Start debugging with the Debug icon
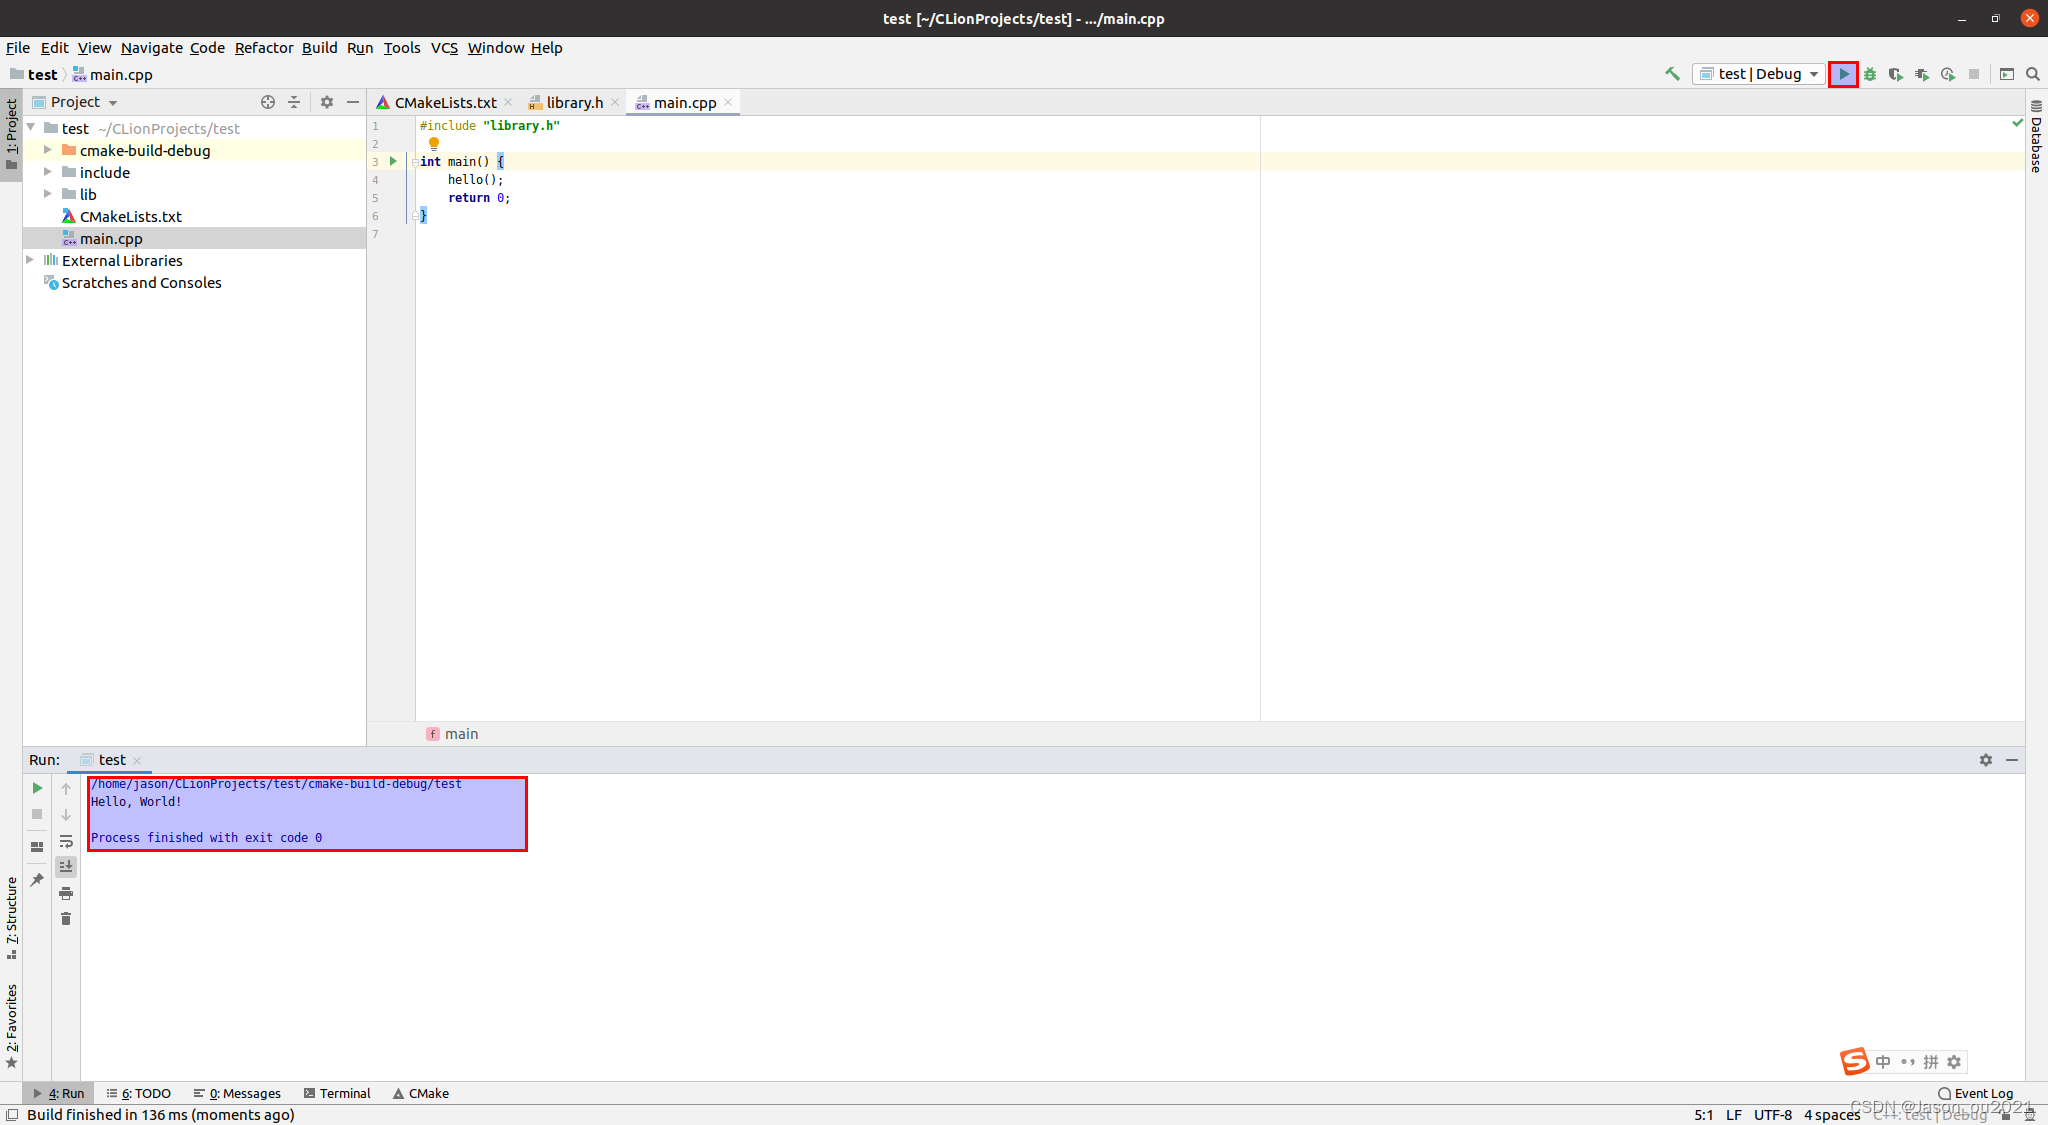 coord(1871,74)
